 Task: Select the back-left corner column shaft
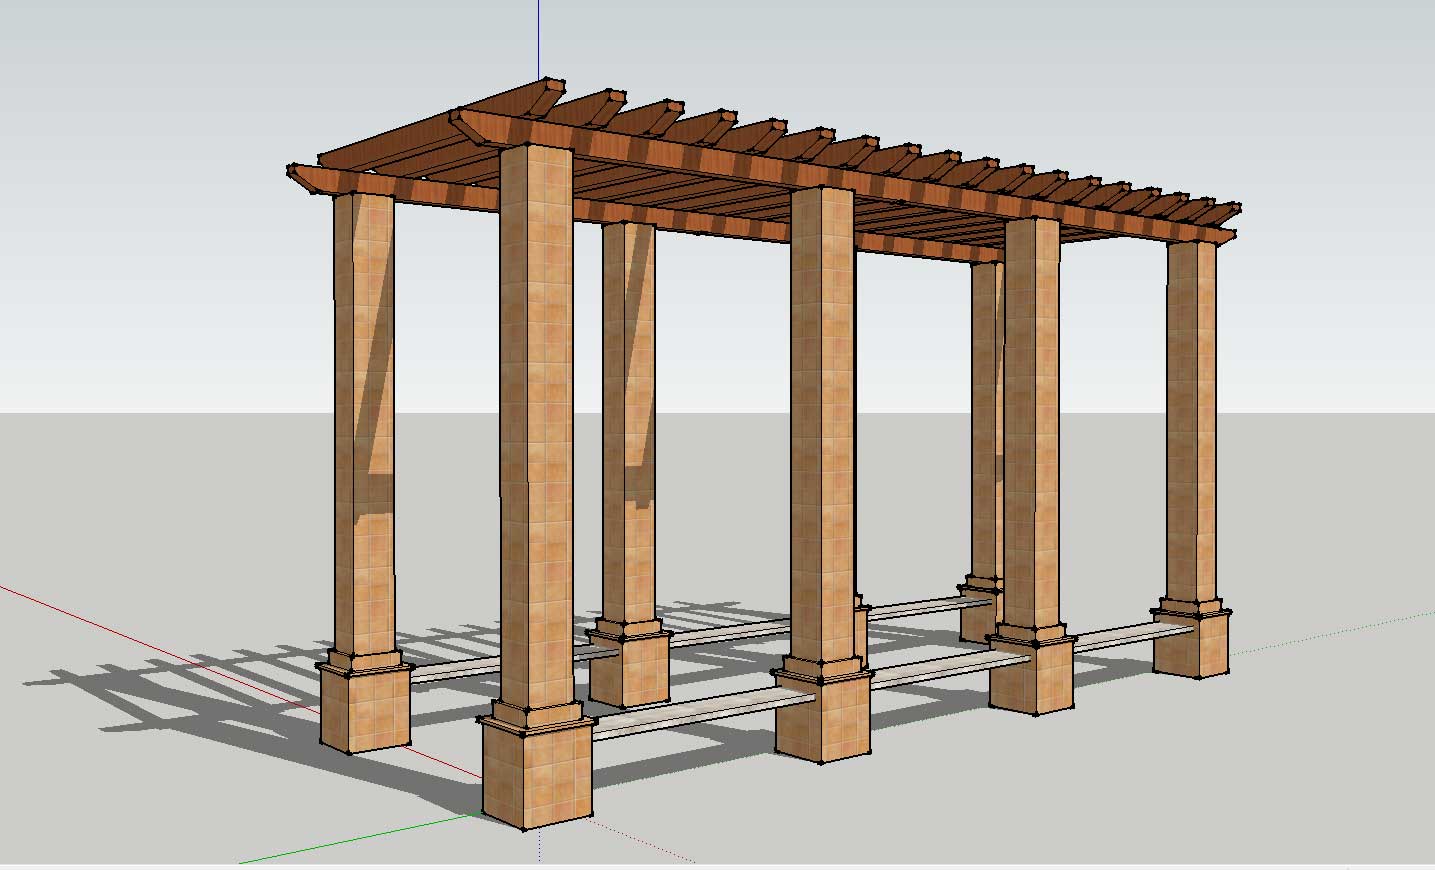[x=363, y=425]
